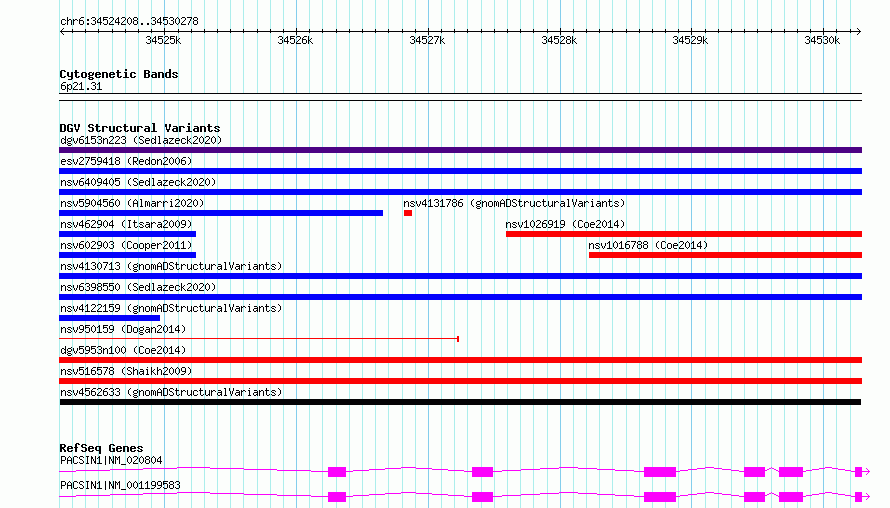
Task: Click the first magenta exon of PACSIN1|NM_020804
Action: 337,472
